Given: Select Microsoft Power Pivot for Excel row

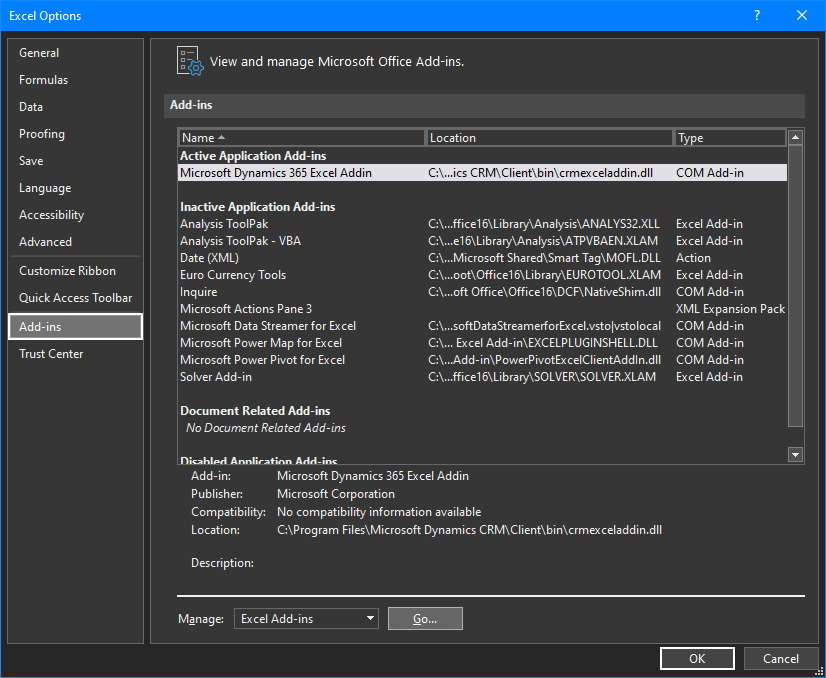Looking at the screenshot, I should [483, 360].
